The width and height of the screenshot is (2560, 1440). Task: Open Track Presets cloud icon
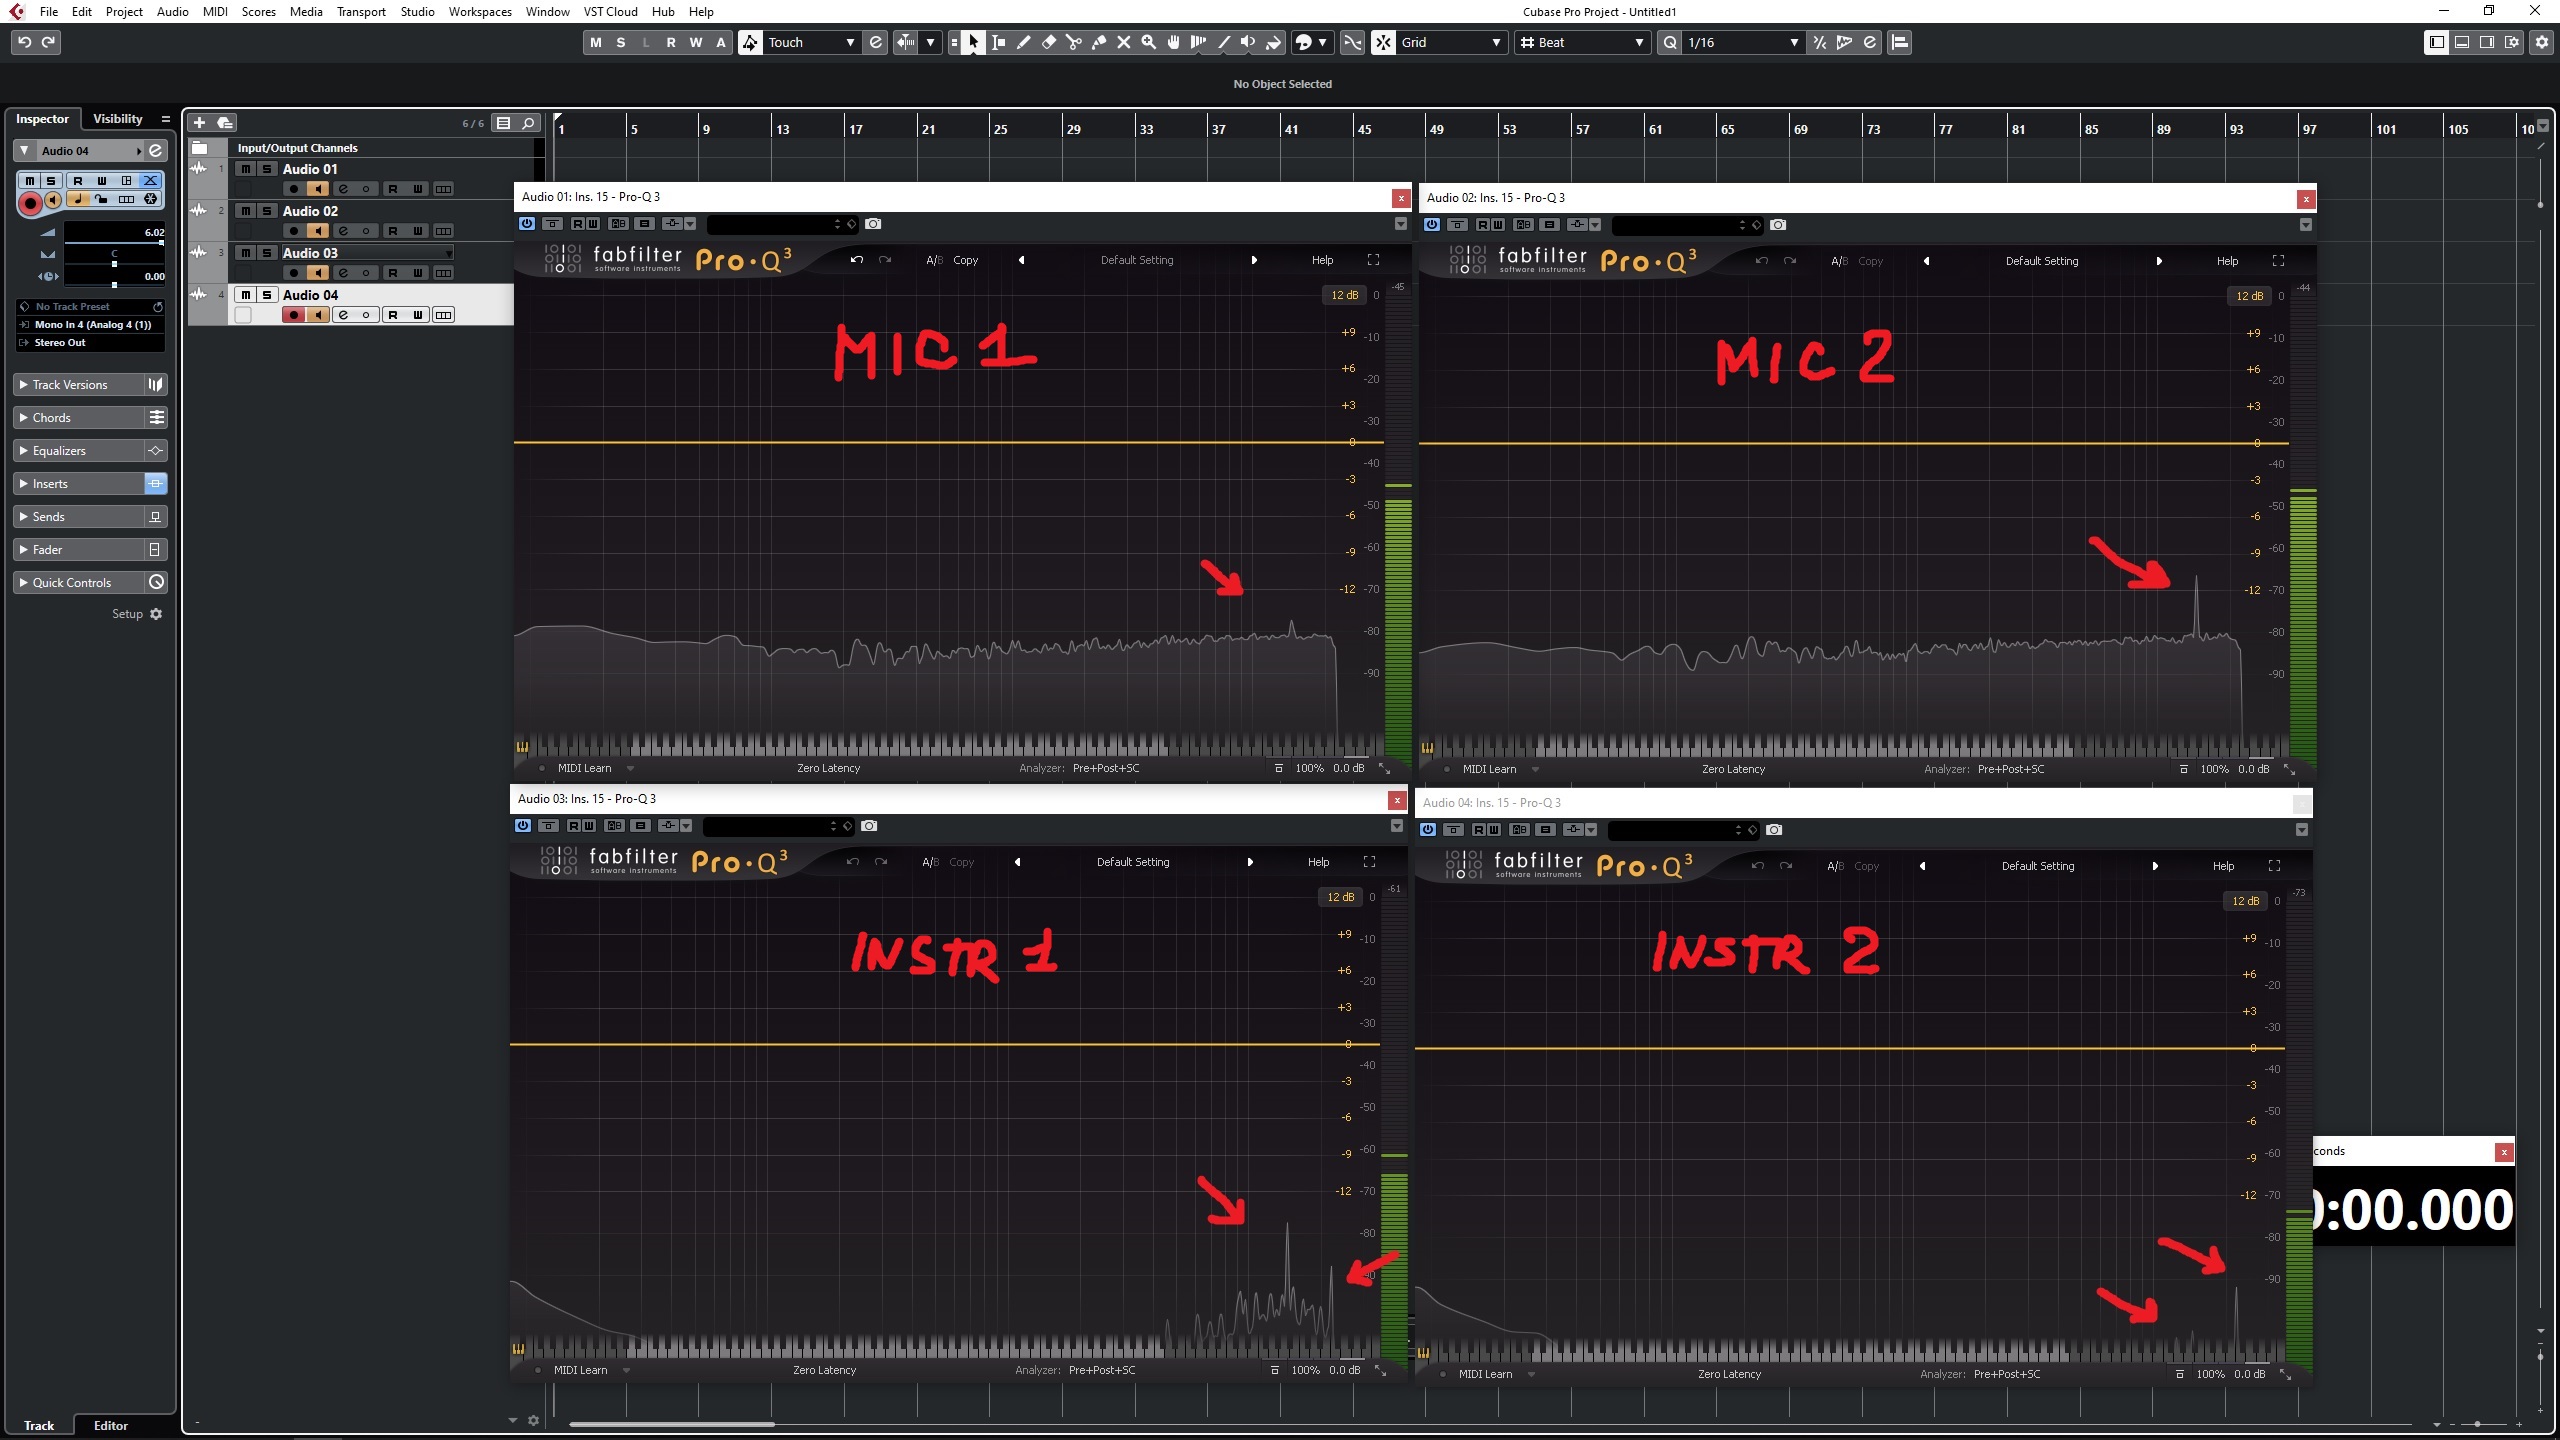click(225, 123)
